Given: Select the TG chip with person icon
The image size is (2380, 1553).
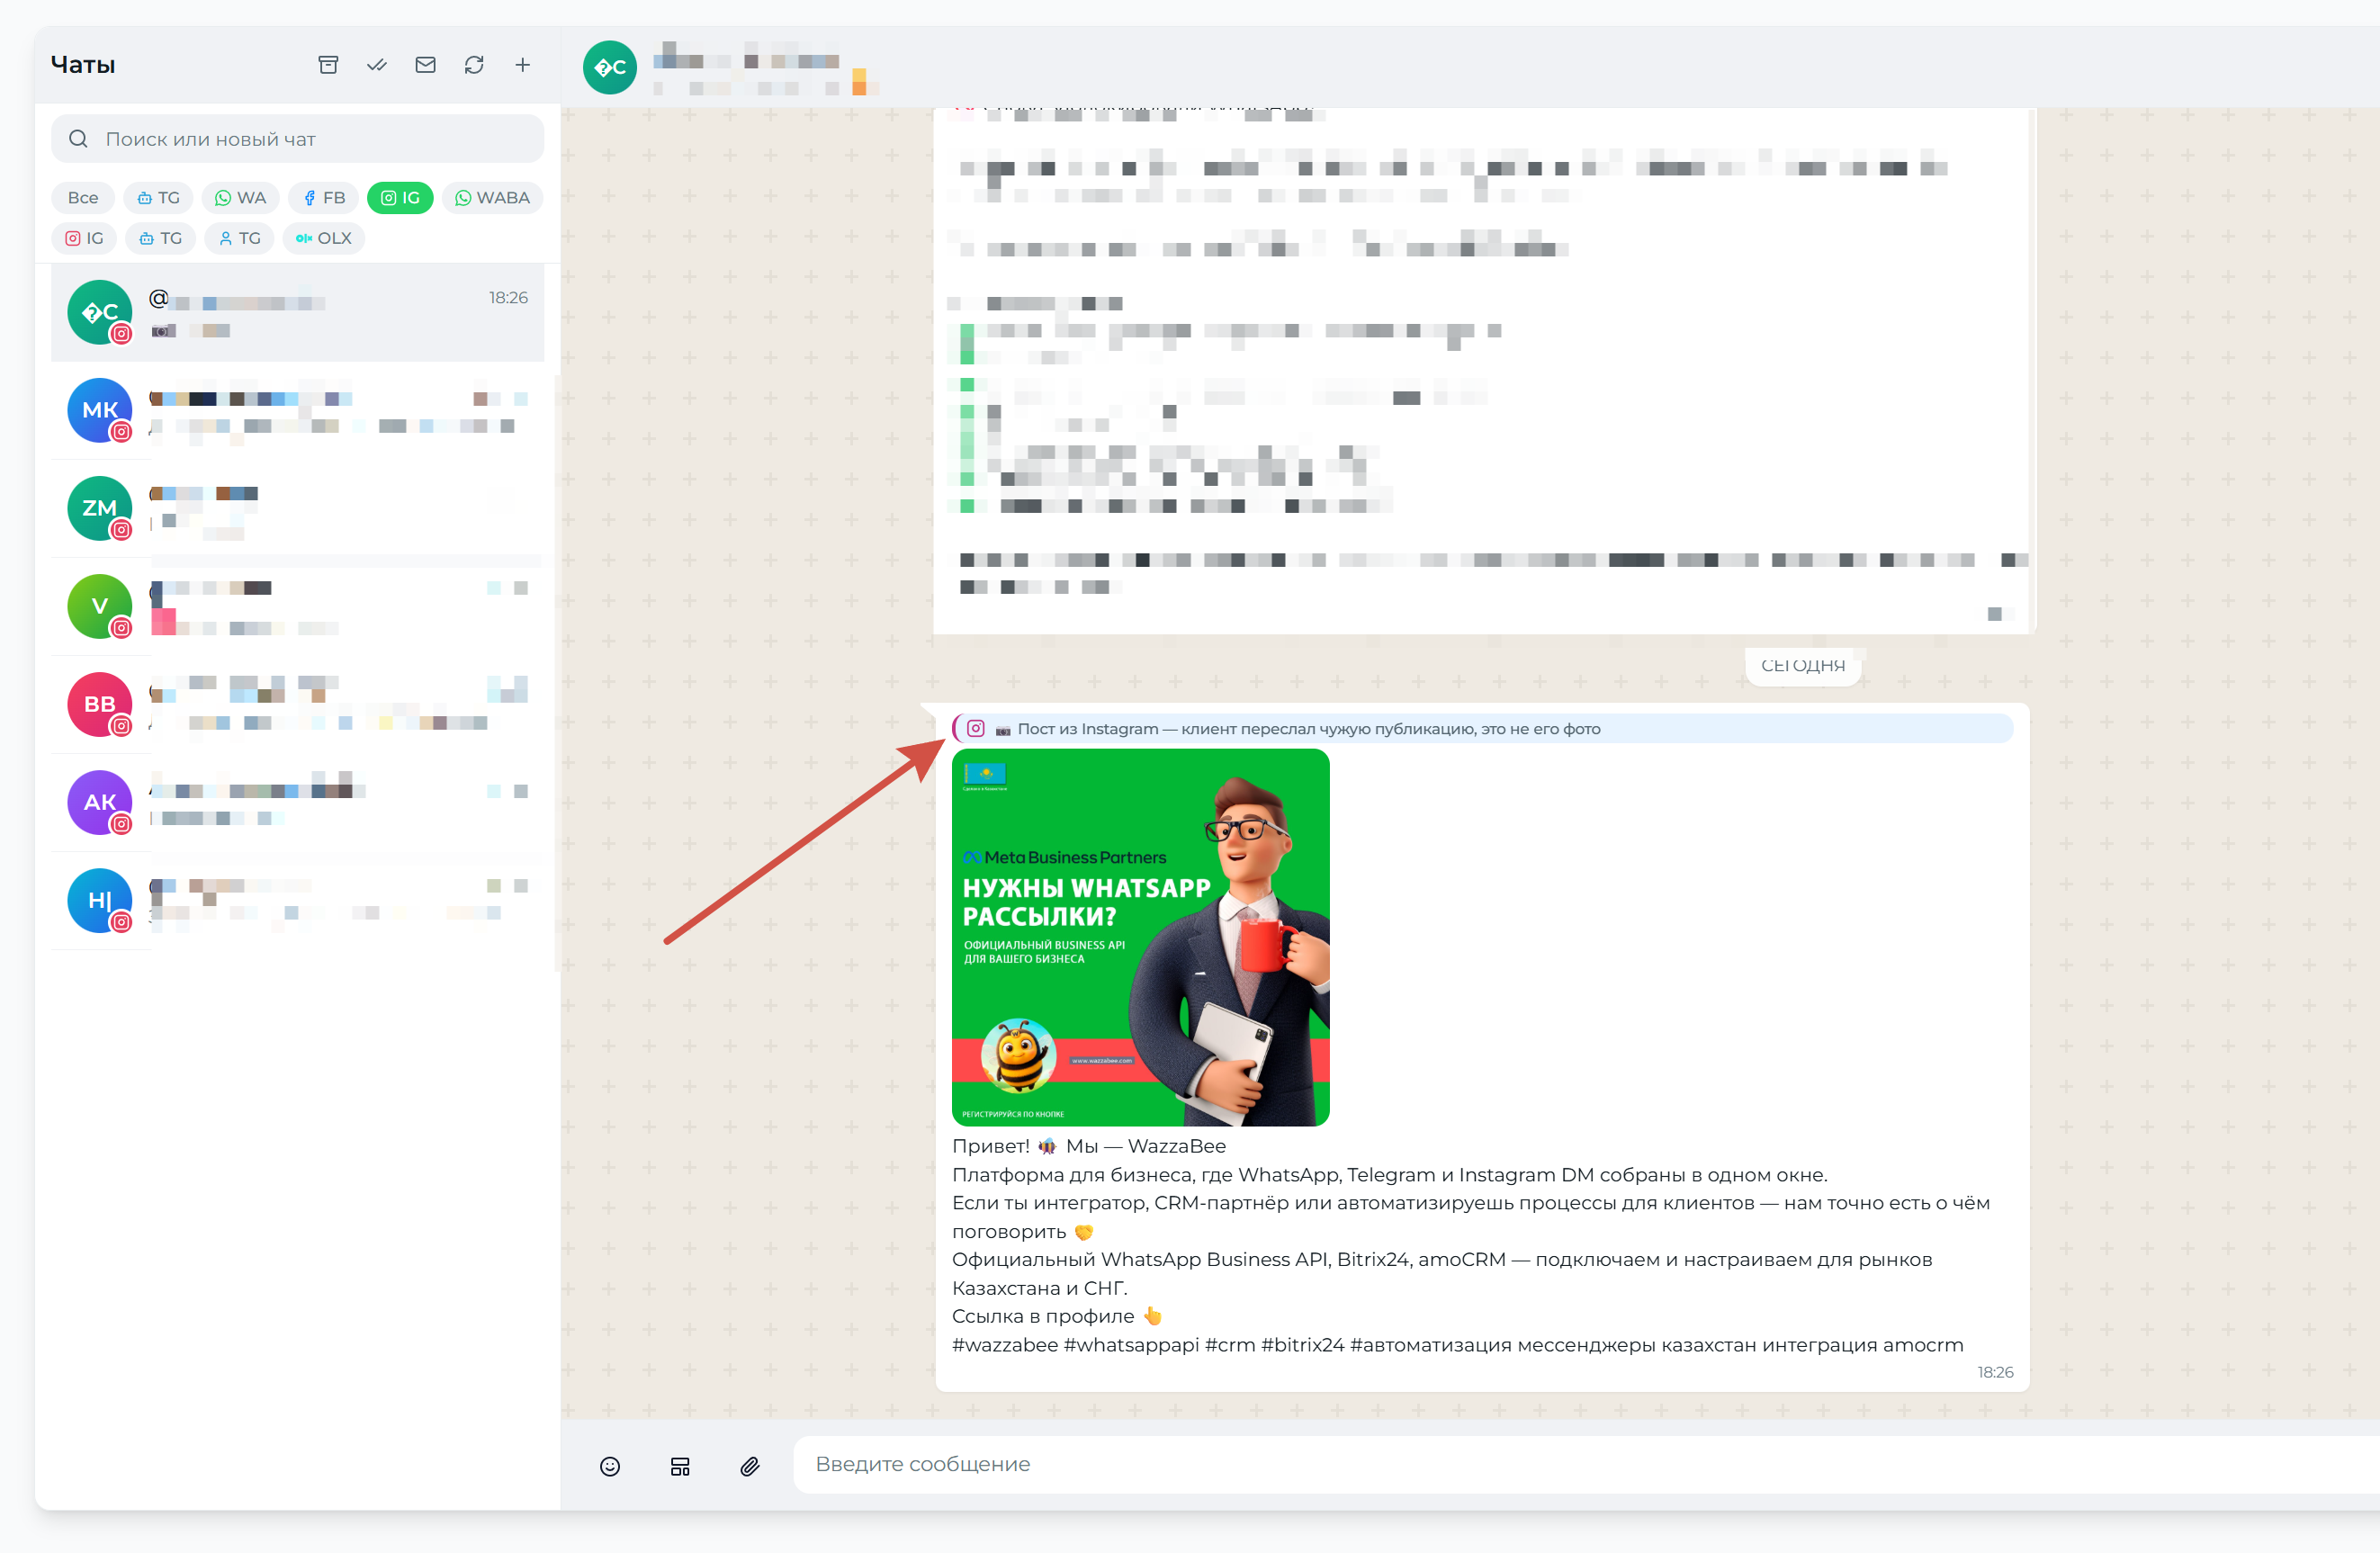Looking at the screenshot, I should pyautogui.click(x=239, y=238).
